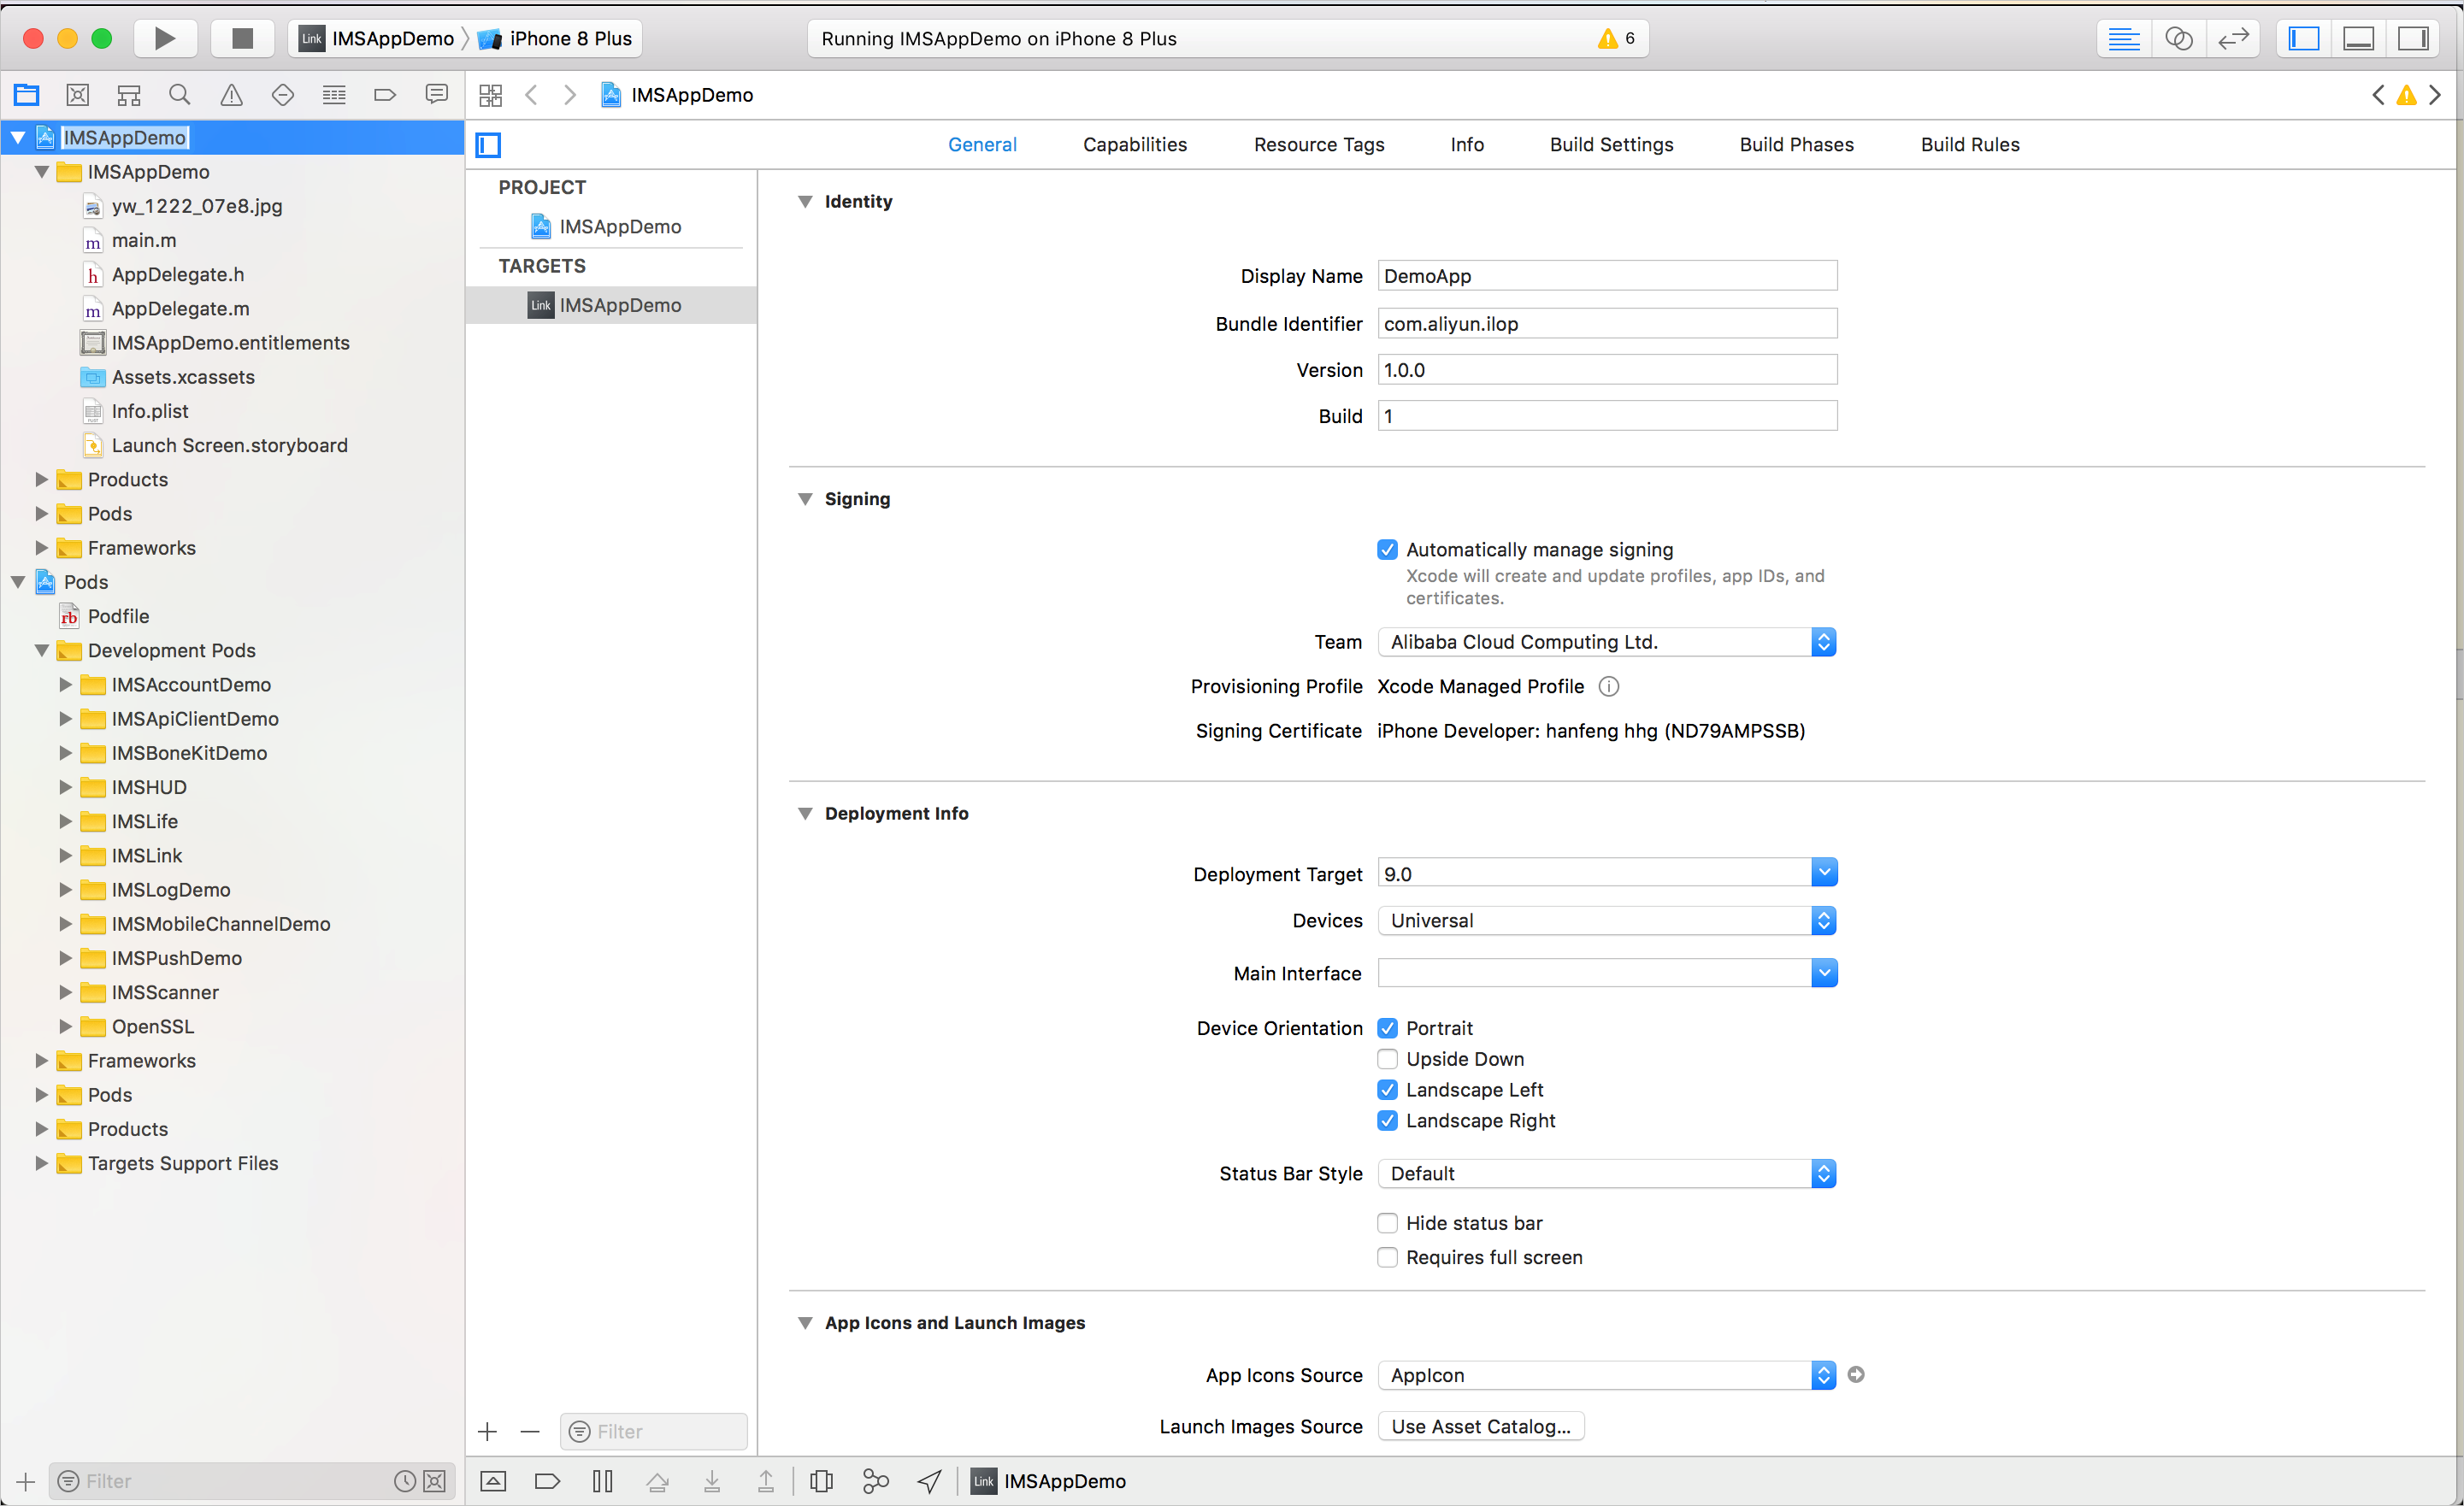Uncheck Landscape Right orientation

1387,1120
